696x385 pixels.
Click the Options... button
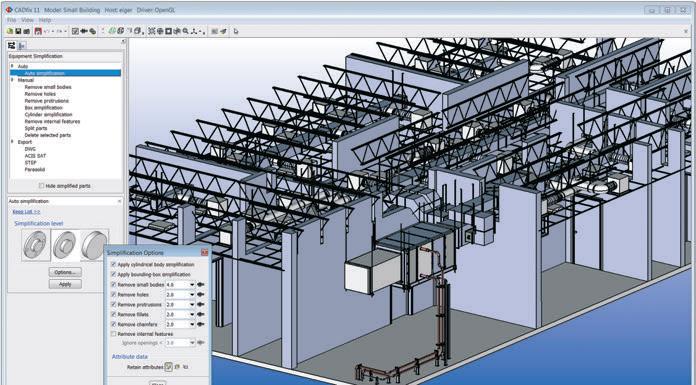pyautogui.click(x=65, y=272)
